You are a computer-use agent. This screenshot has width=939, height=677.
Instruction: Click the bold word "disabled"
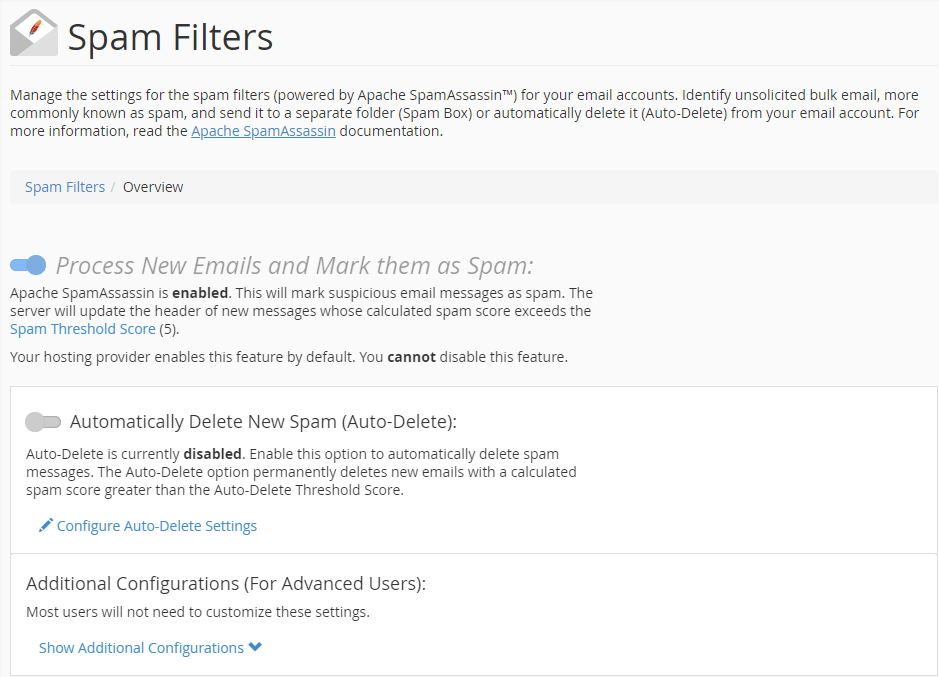(x=211, y=453)
